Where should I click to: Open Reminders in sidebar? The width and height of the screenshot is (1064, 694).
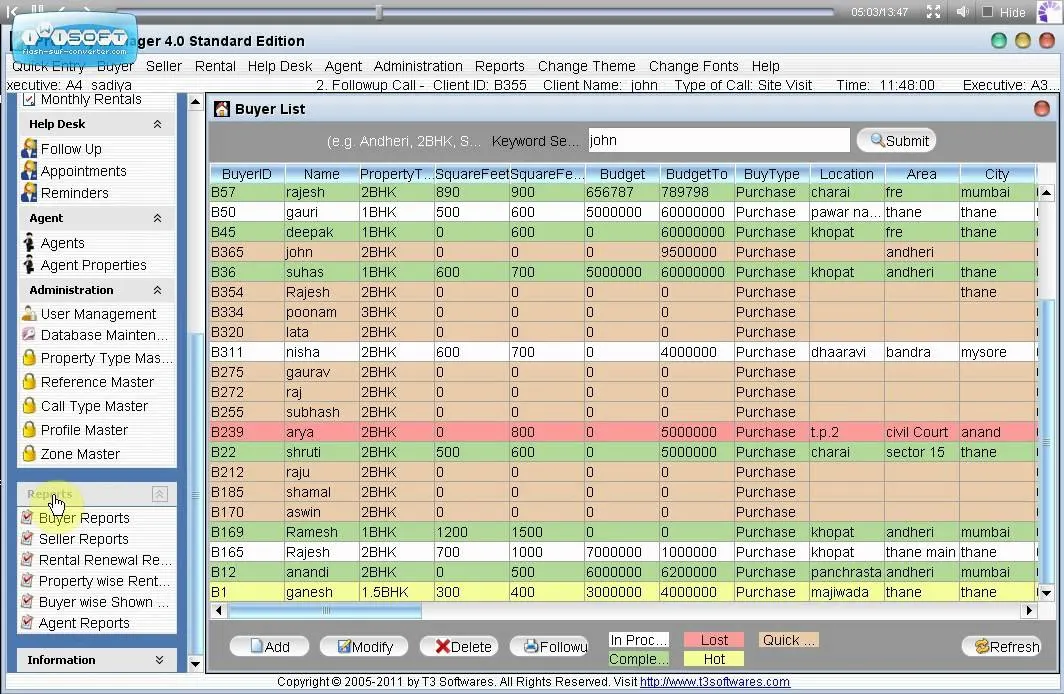(74, 193)
